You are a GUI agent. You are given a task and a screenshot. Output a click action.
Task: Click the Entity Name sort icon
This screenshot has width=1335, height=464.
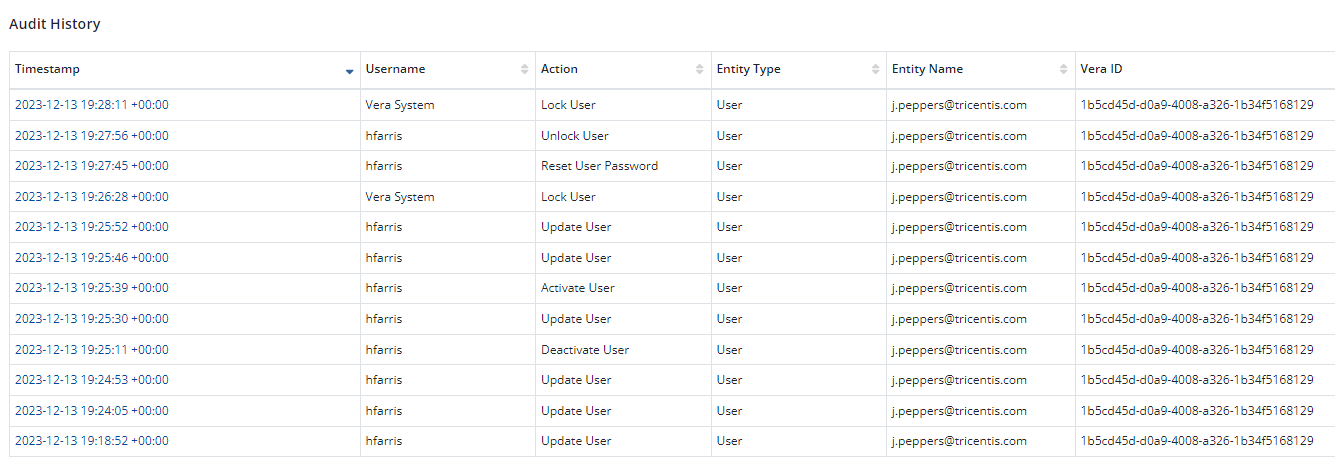coord(1063,70)
